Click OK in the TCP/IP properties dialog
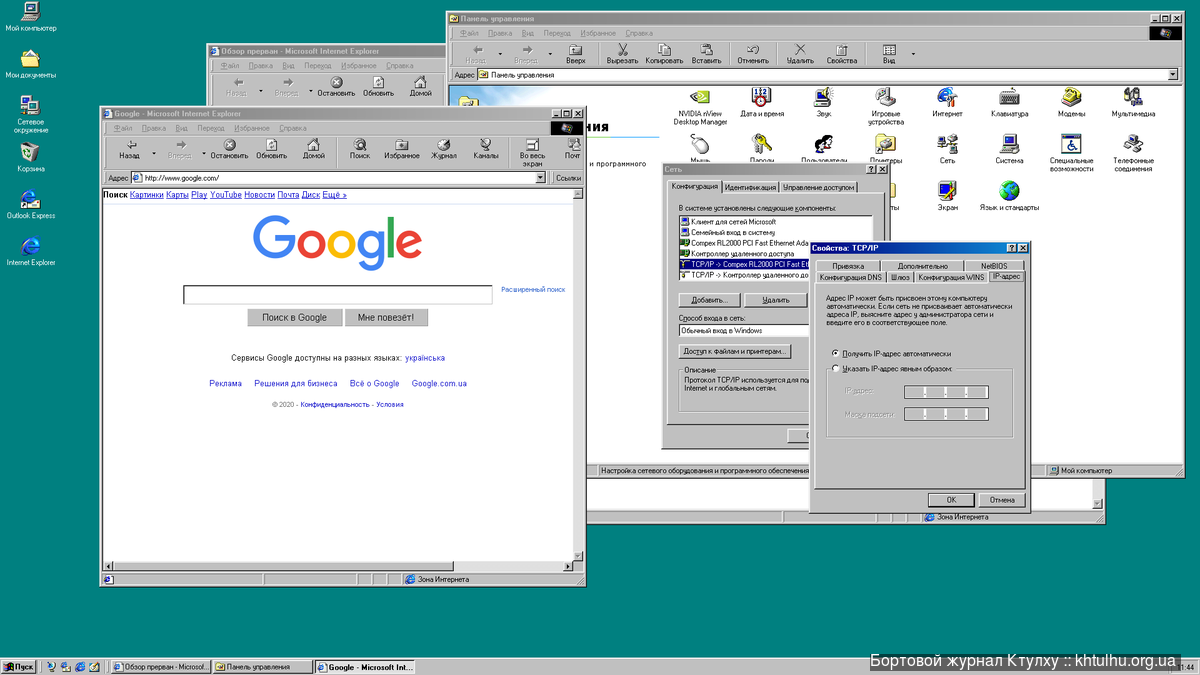The image size is (1200, 675). tap(951, 500)
